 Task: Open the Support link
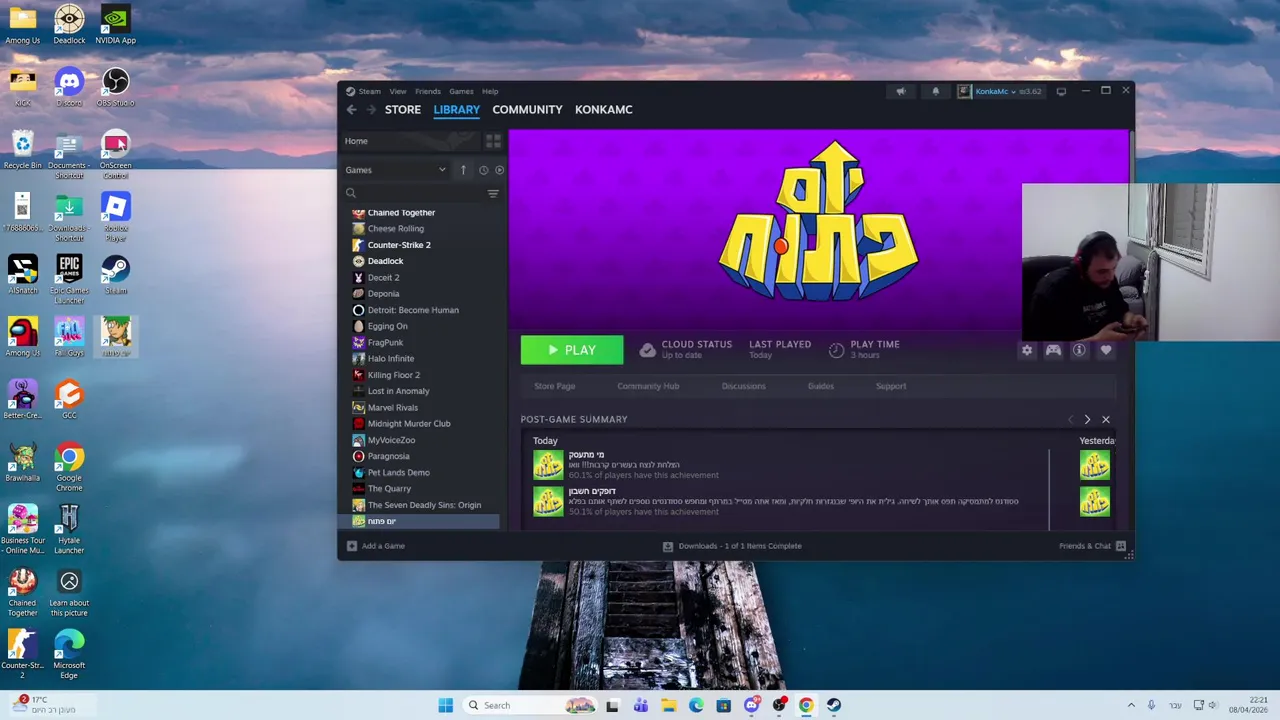coord(891,386)
